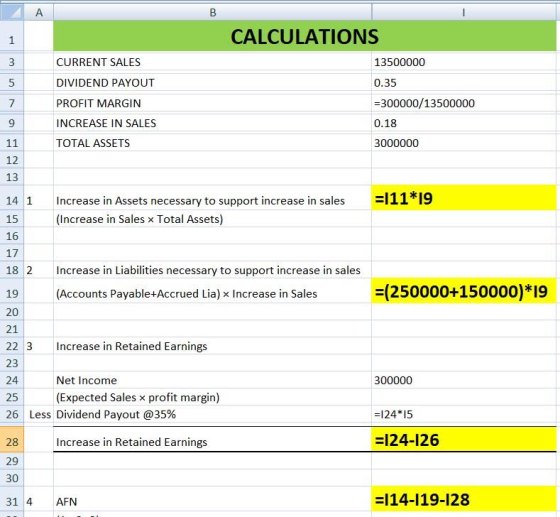Select the CALCULATIONS title cell

(x=305, y=36)
